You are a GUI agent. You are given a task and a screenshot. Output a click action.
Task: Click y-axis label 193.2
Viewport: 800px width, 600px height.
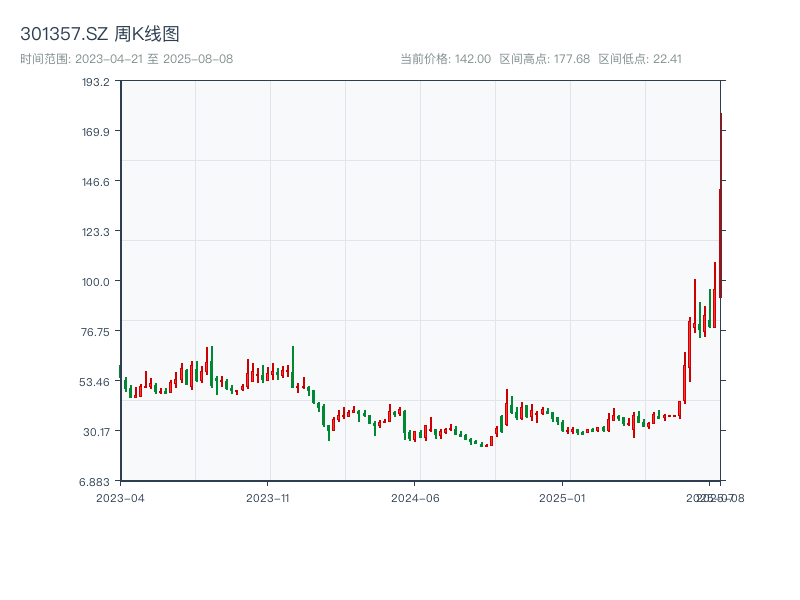[x=96, y=82]
